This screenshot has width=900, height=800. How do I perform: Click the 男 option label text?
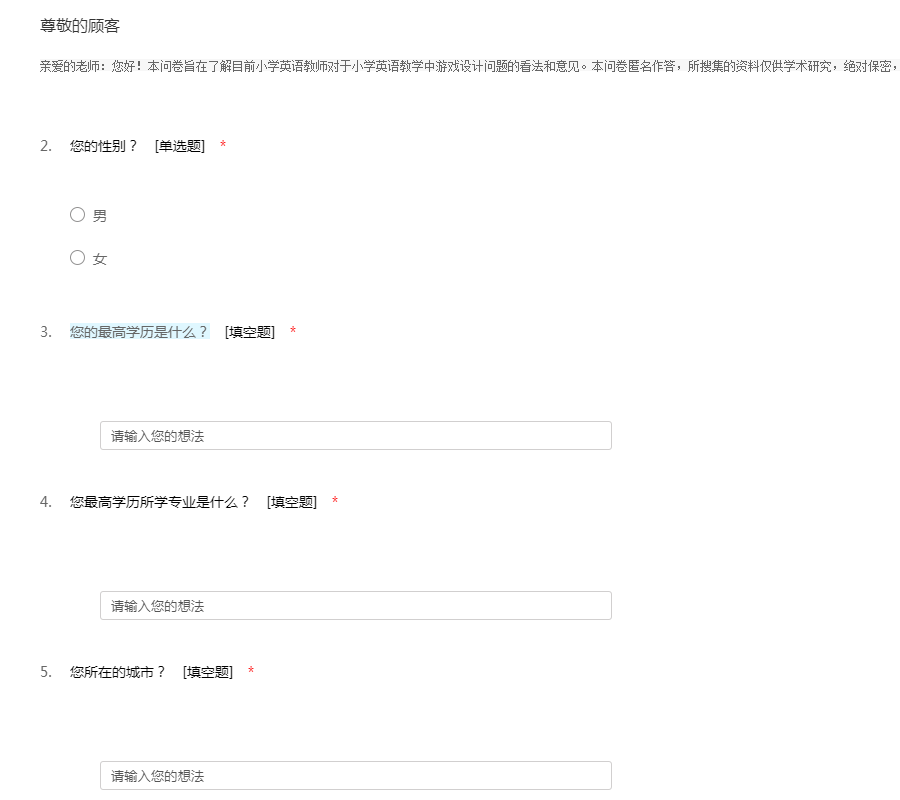(x=100, y=216)
